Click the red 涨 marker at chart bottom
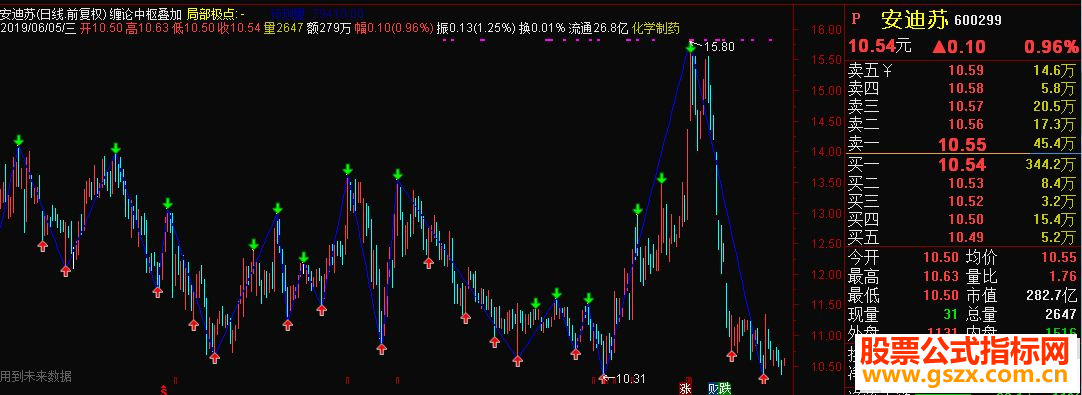 (x=685, y=388)
